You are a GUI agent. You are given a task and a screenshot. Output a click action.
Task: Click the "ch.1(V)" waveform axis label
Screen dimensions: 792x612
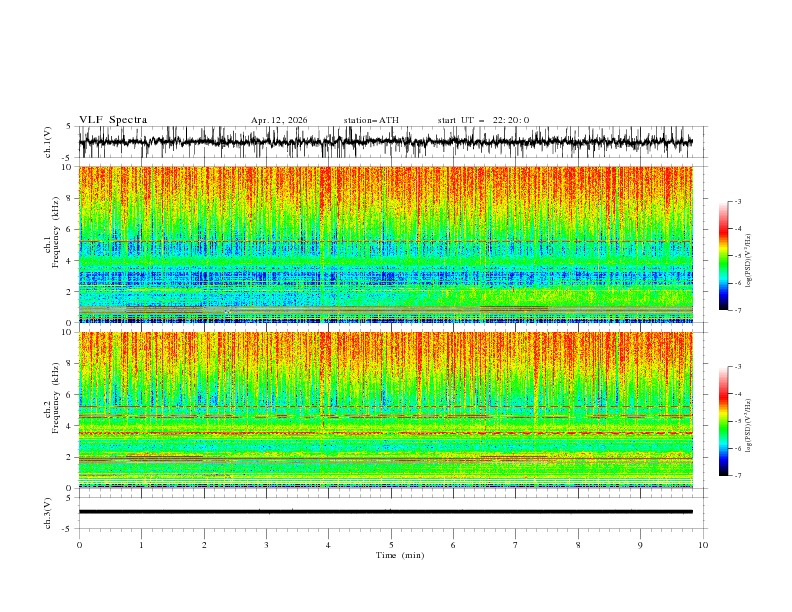click(x=47, y=142)
